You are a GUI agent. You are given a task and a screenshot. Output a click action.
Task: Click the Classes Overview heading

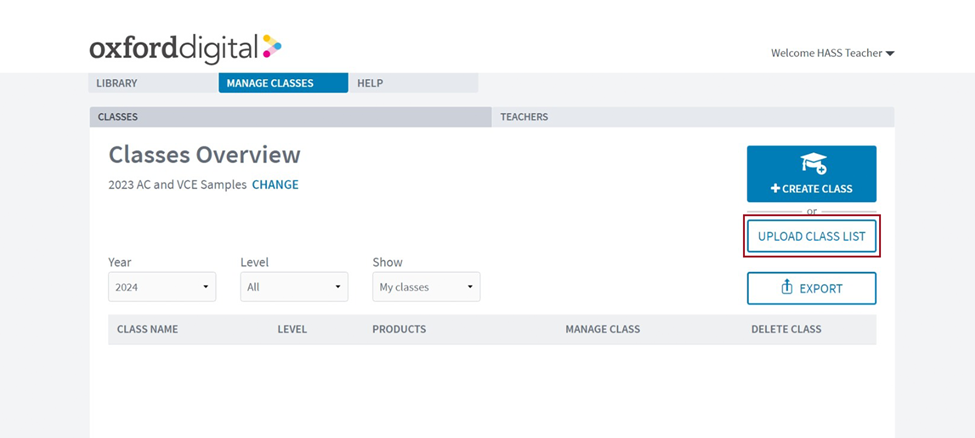(x=205, y=155)
